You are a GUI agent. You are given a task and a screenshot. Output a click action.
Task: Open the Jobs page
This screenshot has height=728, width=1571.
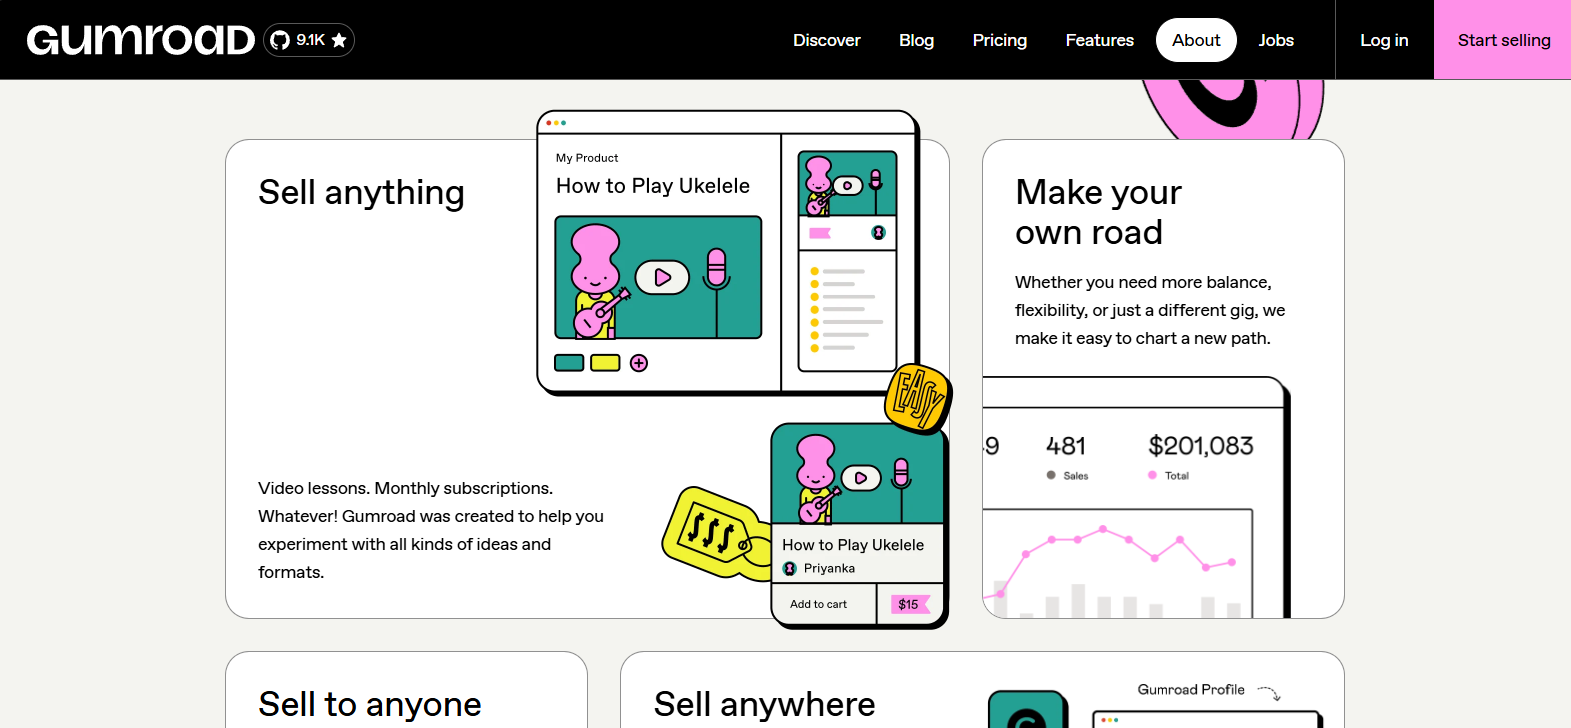point(1276,40)
